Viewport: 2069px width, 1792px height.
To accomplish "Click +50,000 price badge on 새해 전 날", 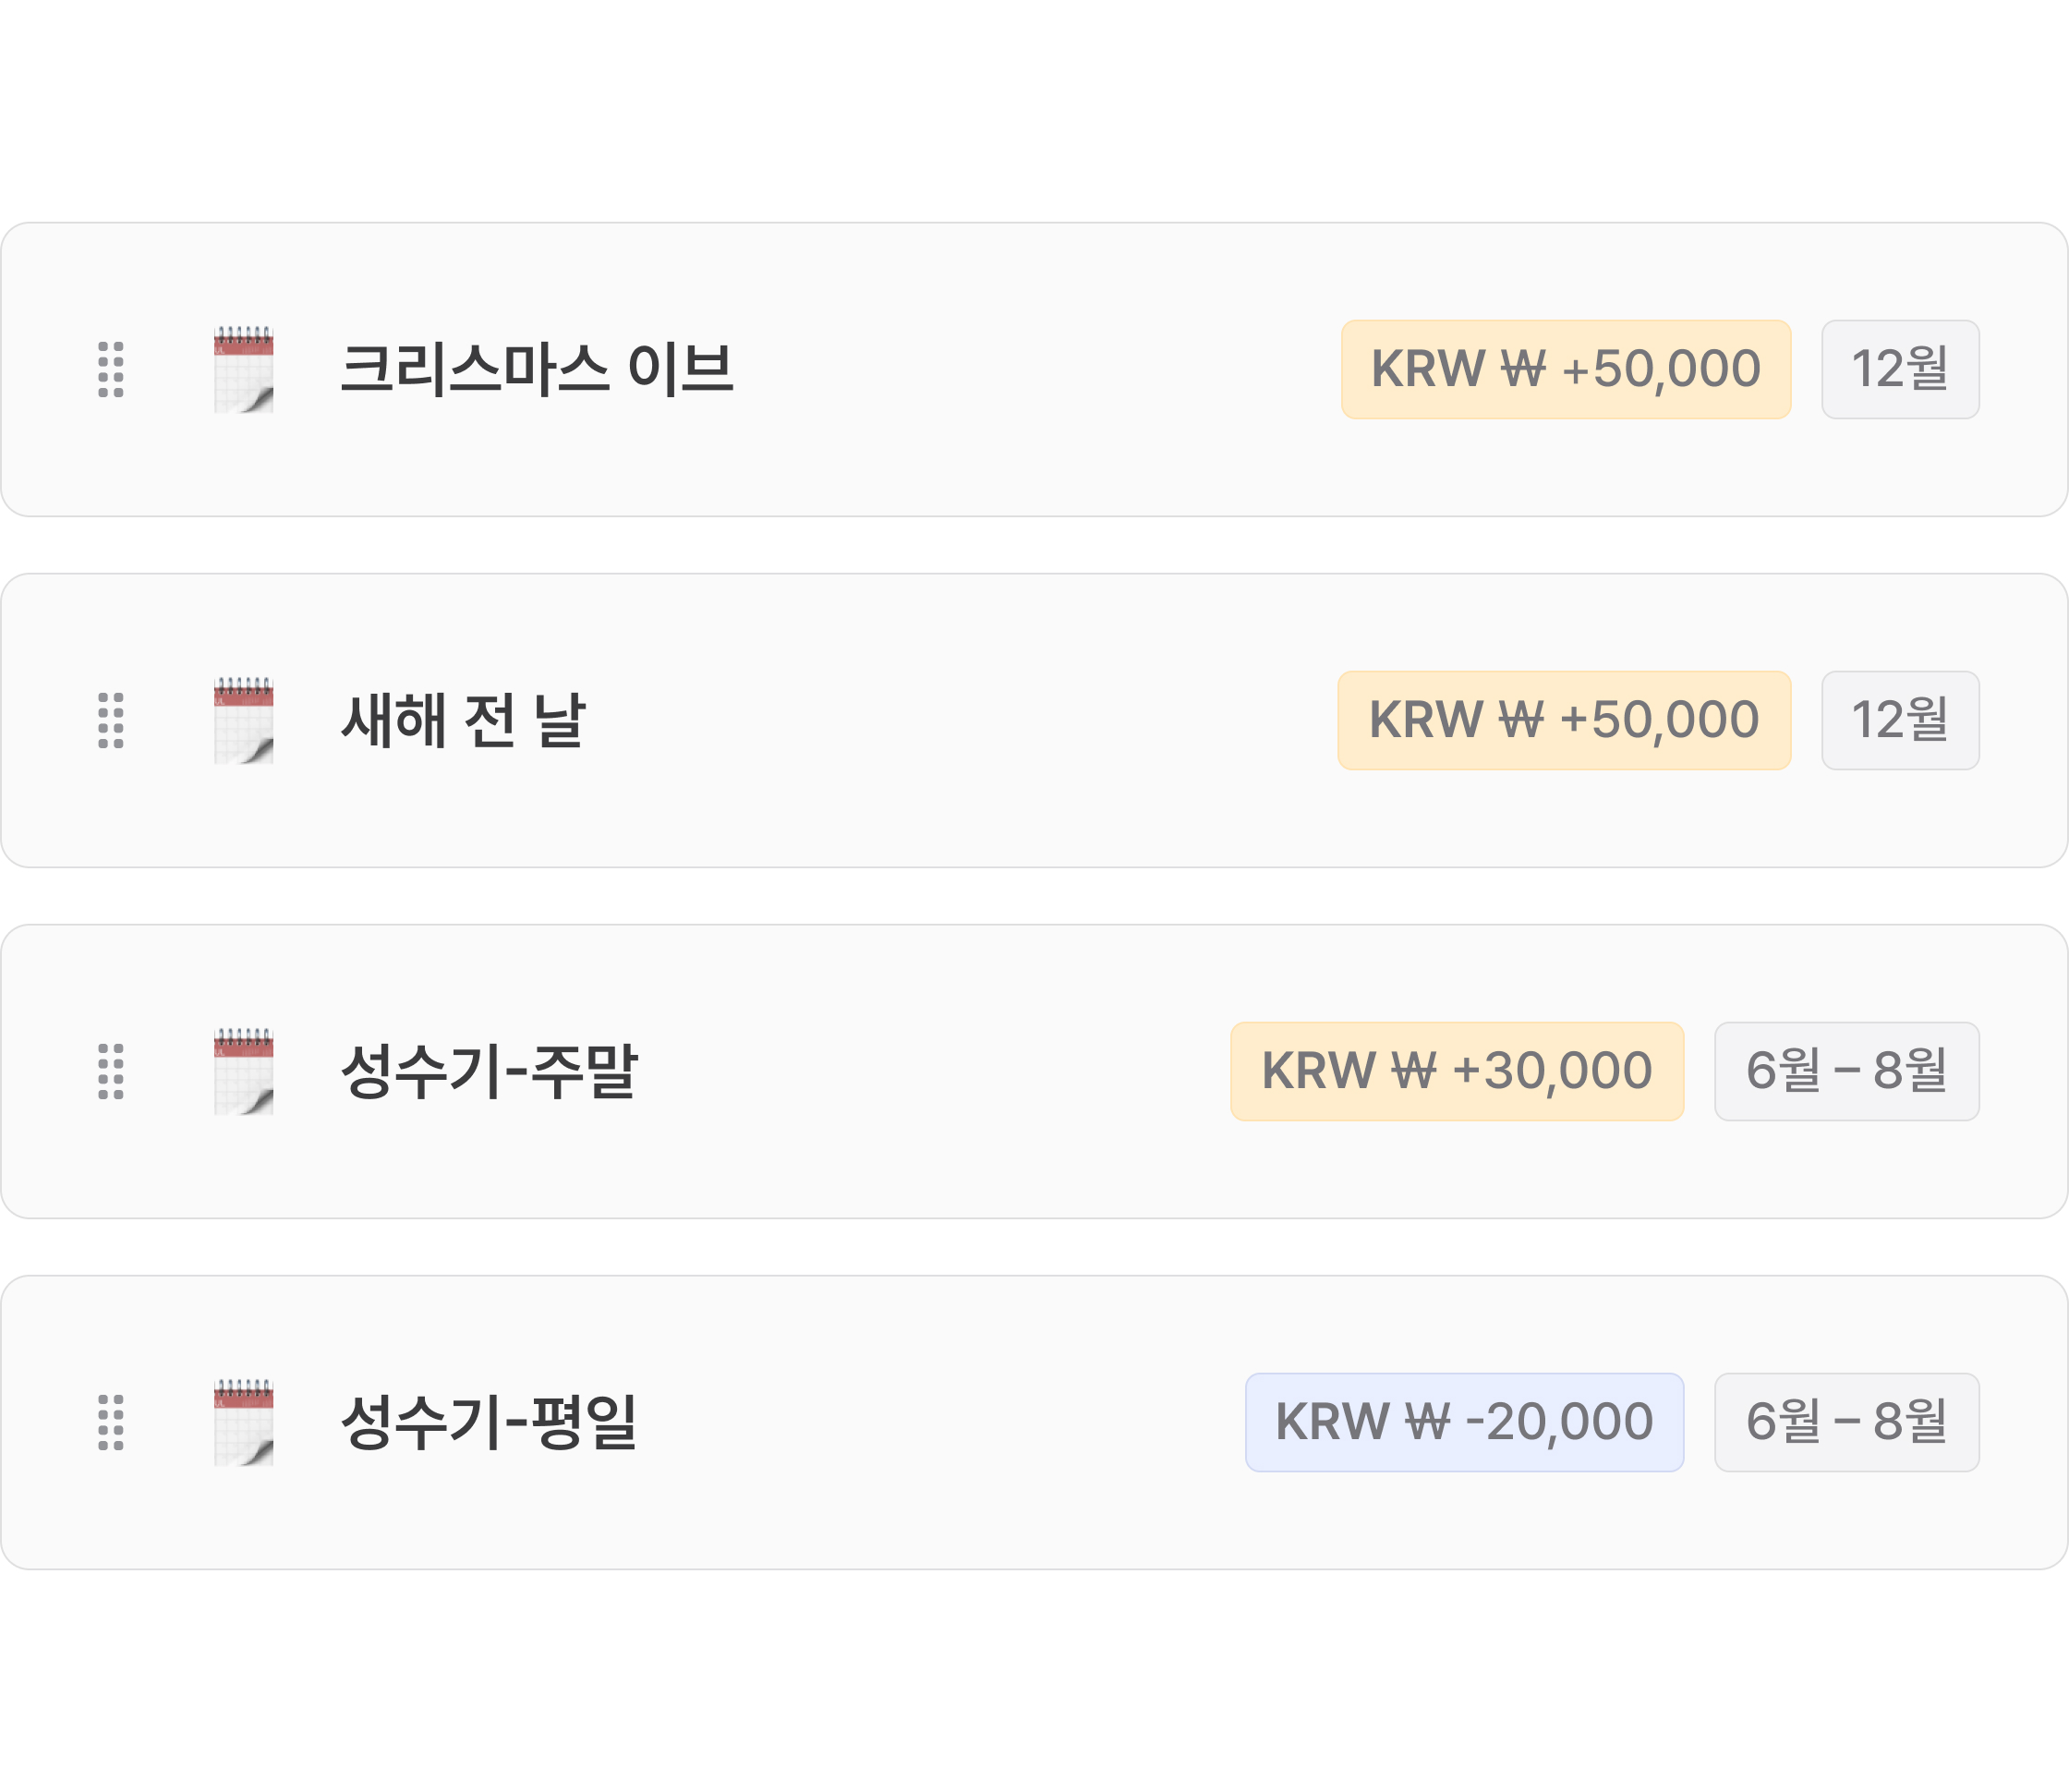I will tap(1564, 720).
